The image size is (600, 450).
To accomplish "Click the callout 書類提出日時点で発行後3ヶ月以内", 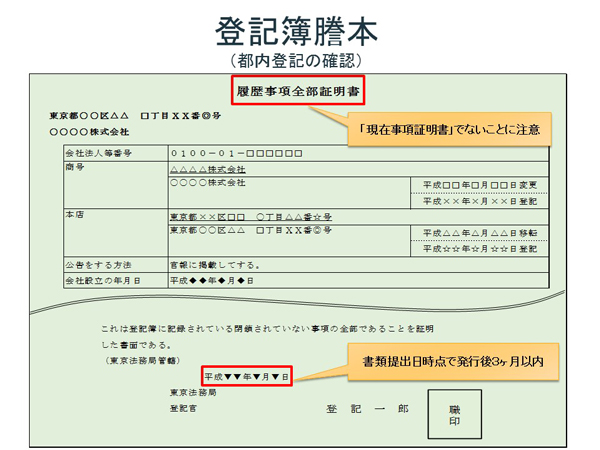I will pyautogui.click(x=453, y=362).
